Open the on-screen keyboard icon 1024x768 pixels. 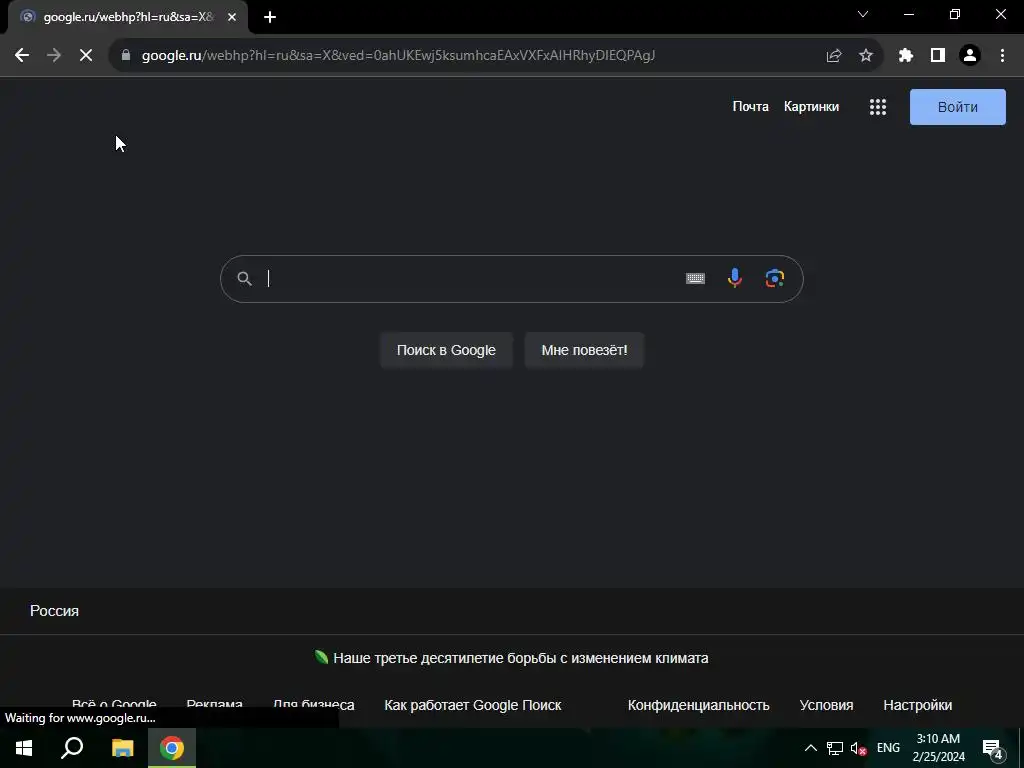695,279
